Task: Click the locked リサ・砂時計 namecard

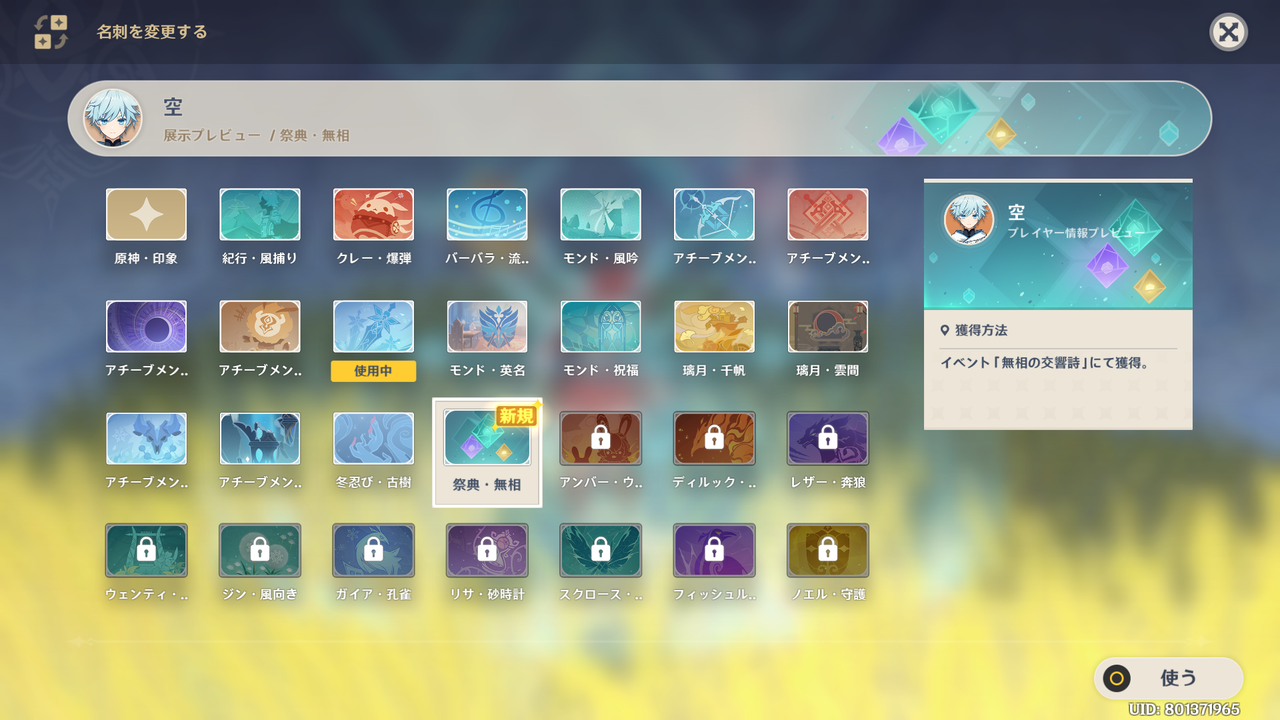Action: click(x=487, y=550)
